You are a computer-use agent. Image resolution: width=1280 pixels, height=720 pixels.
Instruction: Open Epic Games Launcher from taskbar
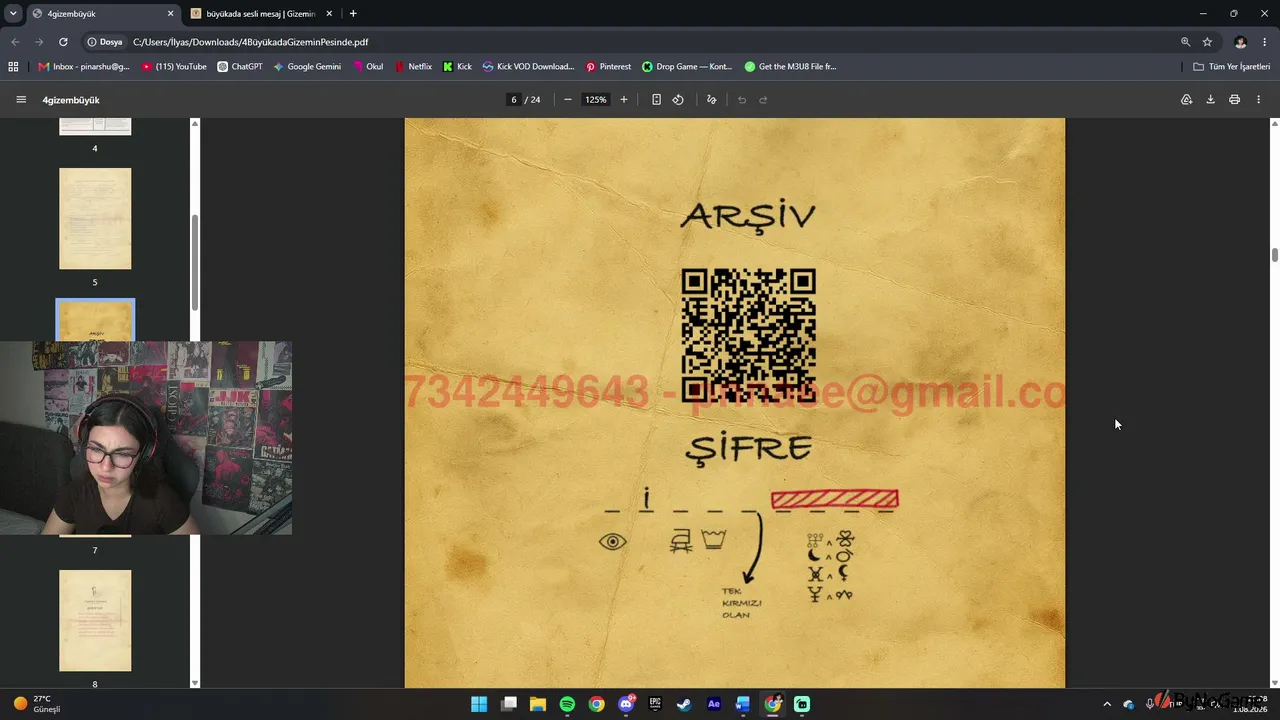[655, 704]
